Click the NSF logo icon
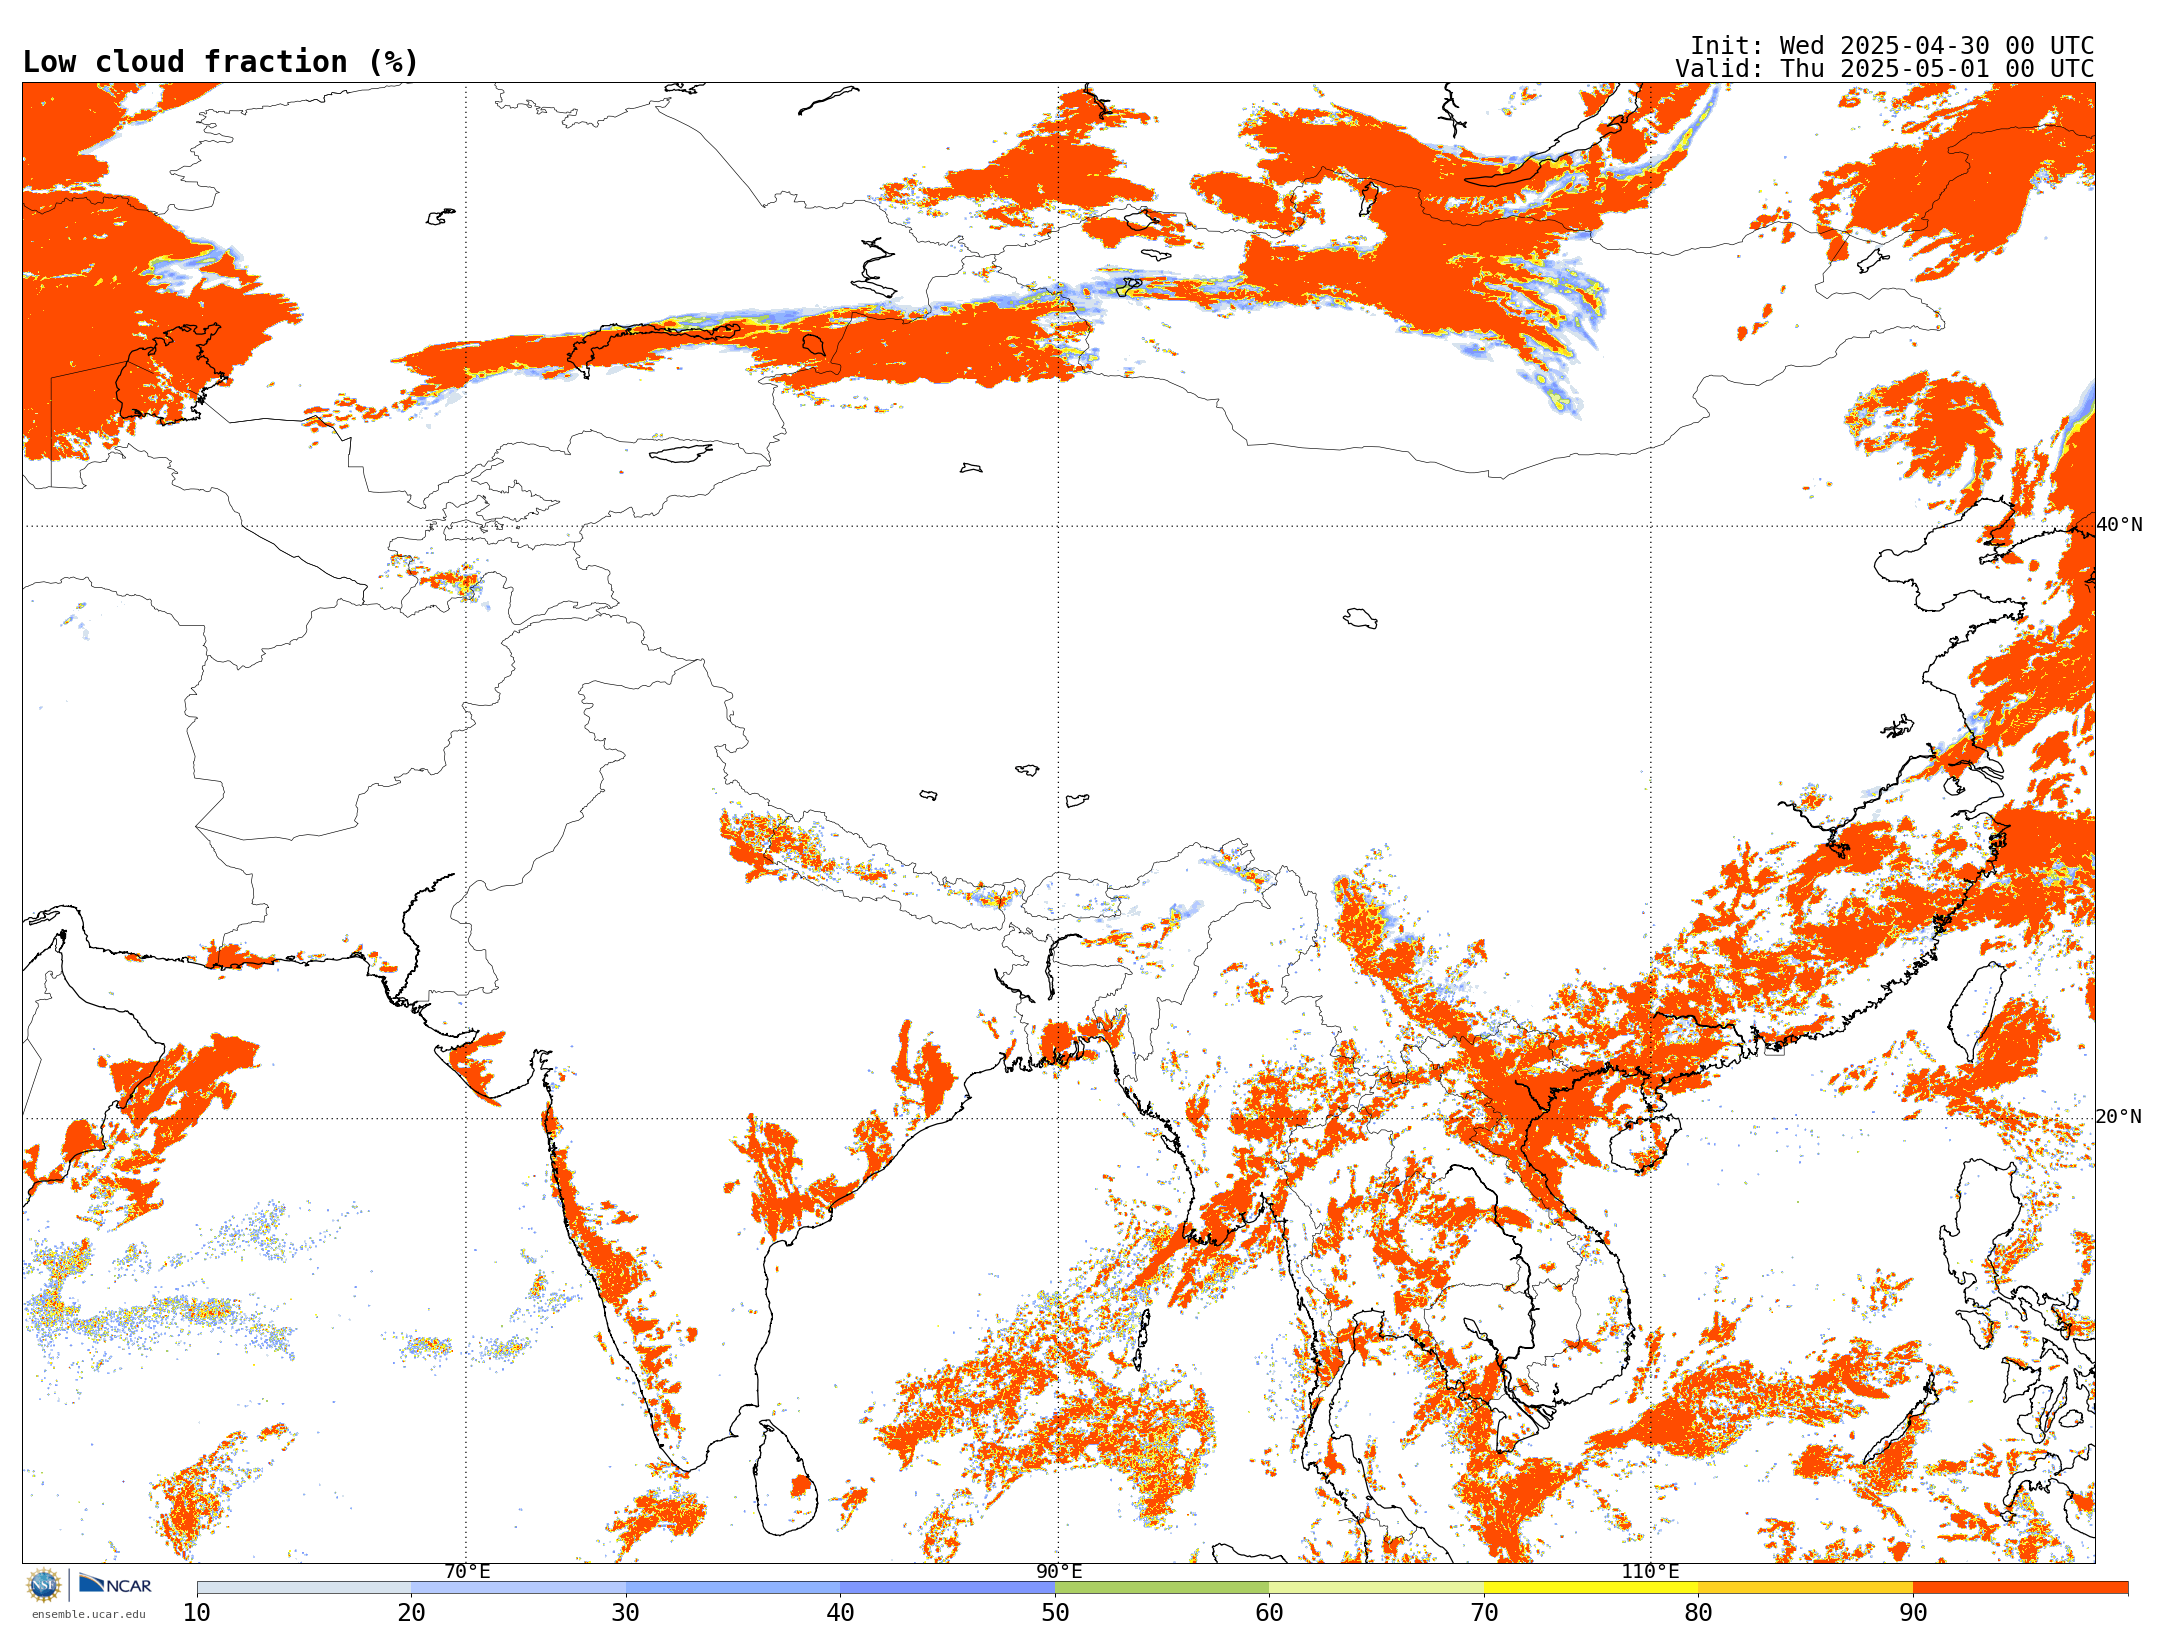 pyautogui.click(x=44, y=1585)
